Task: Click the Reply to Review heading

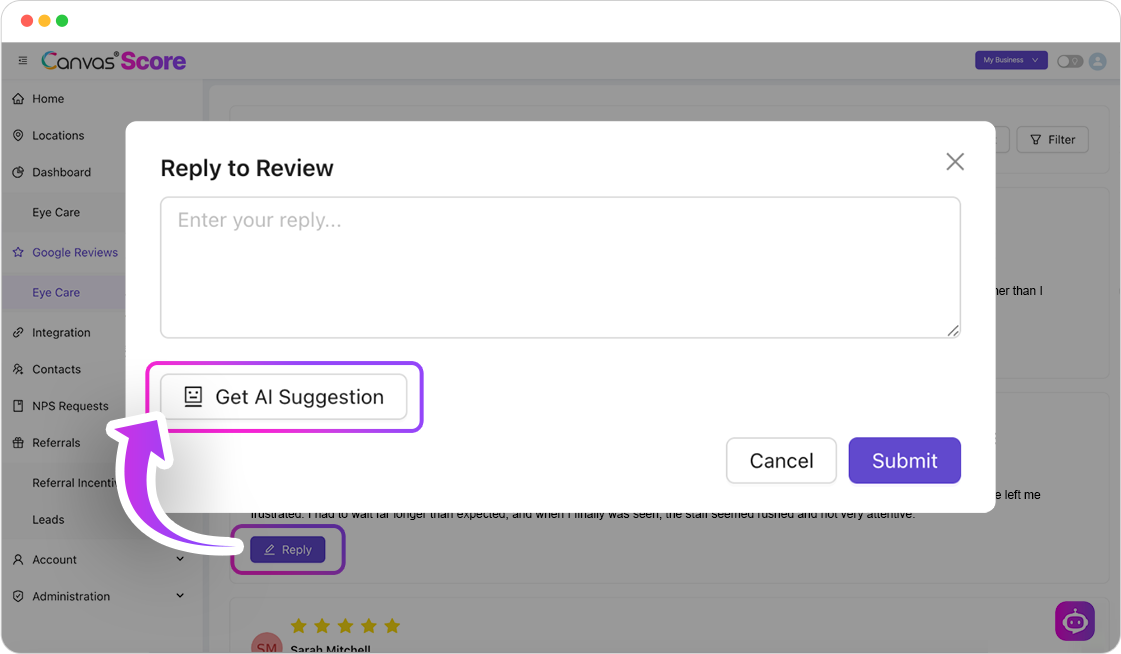Action: [x=247, y=168]
